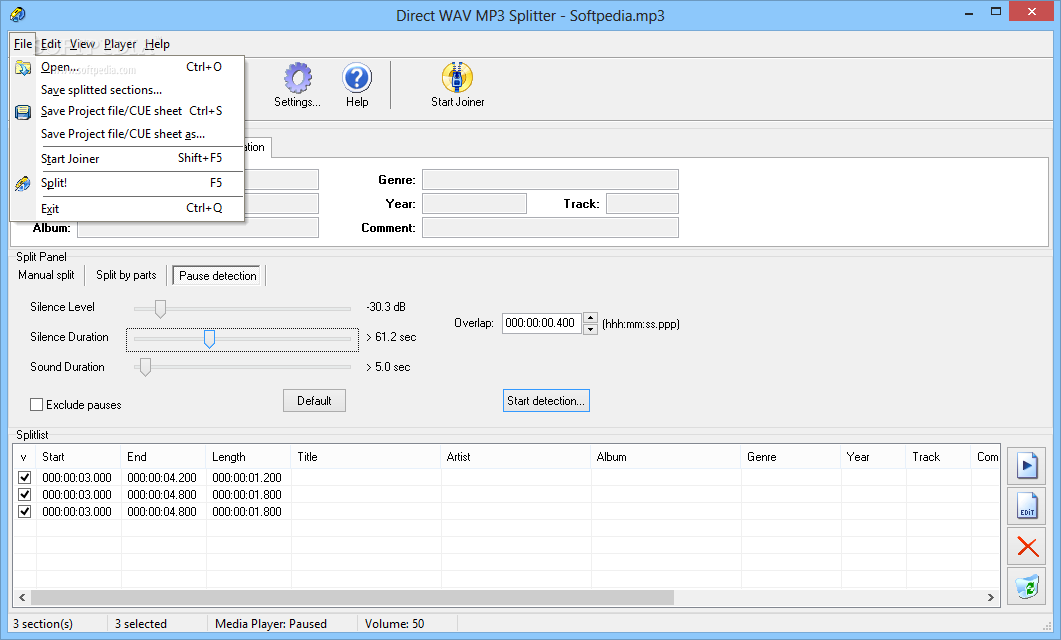1061x640 pixels.
Task: Uncheck third section row checkbox
Action: [24, 511]
